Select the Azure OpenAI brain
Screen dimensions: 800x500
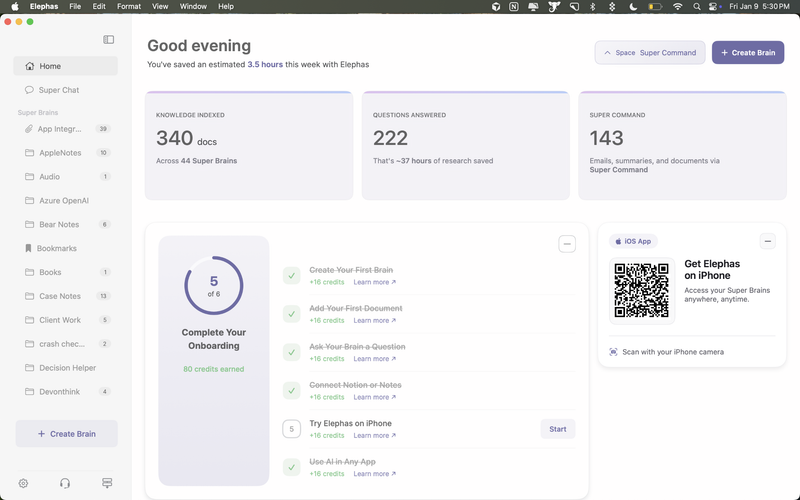pos(65,201)
